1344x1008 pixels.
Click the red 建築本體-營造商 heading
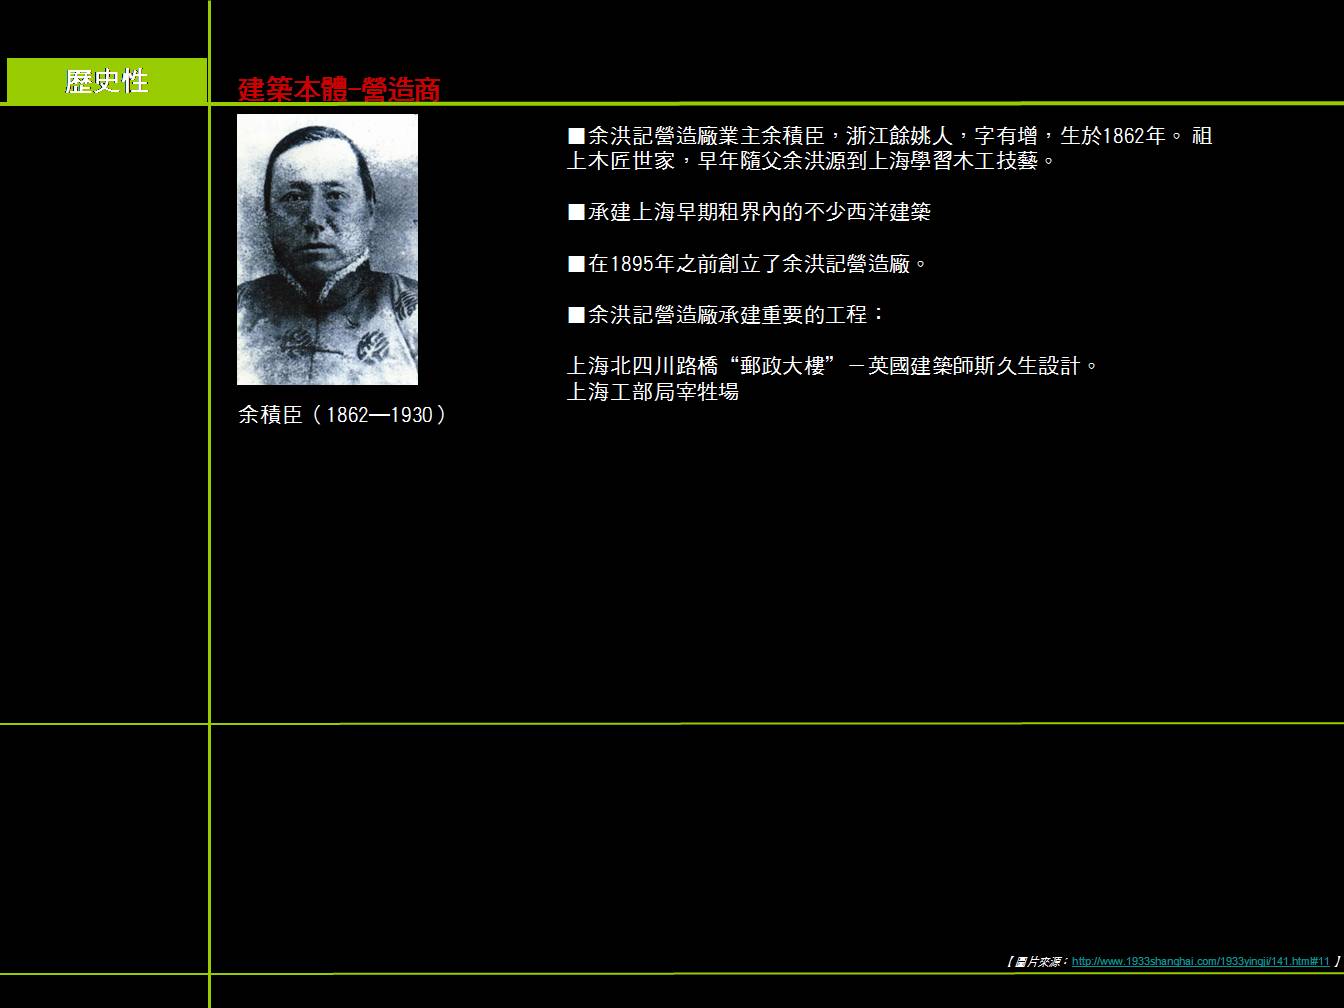point(339,90)
